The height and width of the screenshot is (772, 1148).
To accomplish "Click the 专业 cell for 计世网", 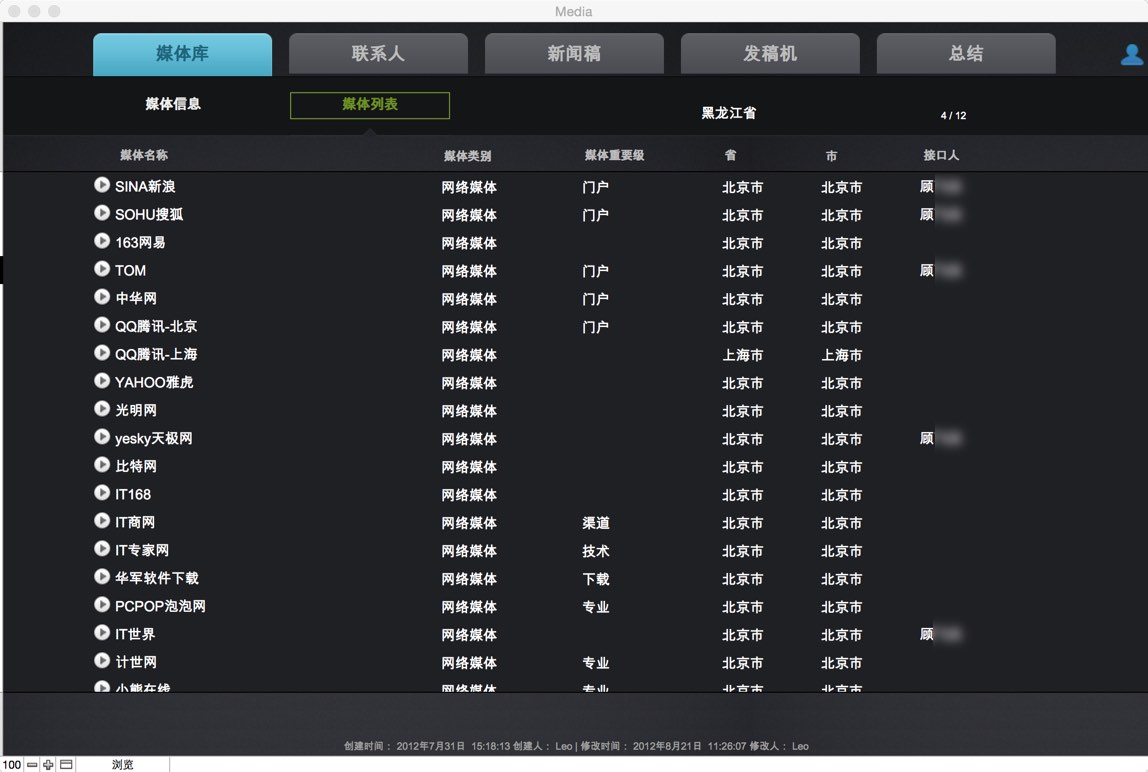I will click(x=596, y=663).
